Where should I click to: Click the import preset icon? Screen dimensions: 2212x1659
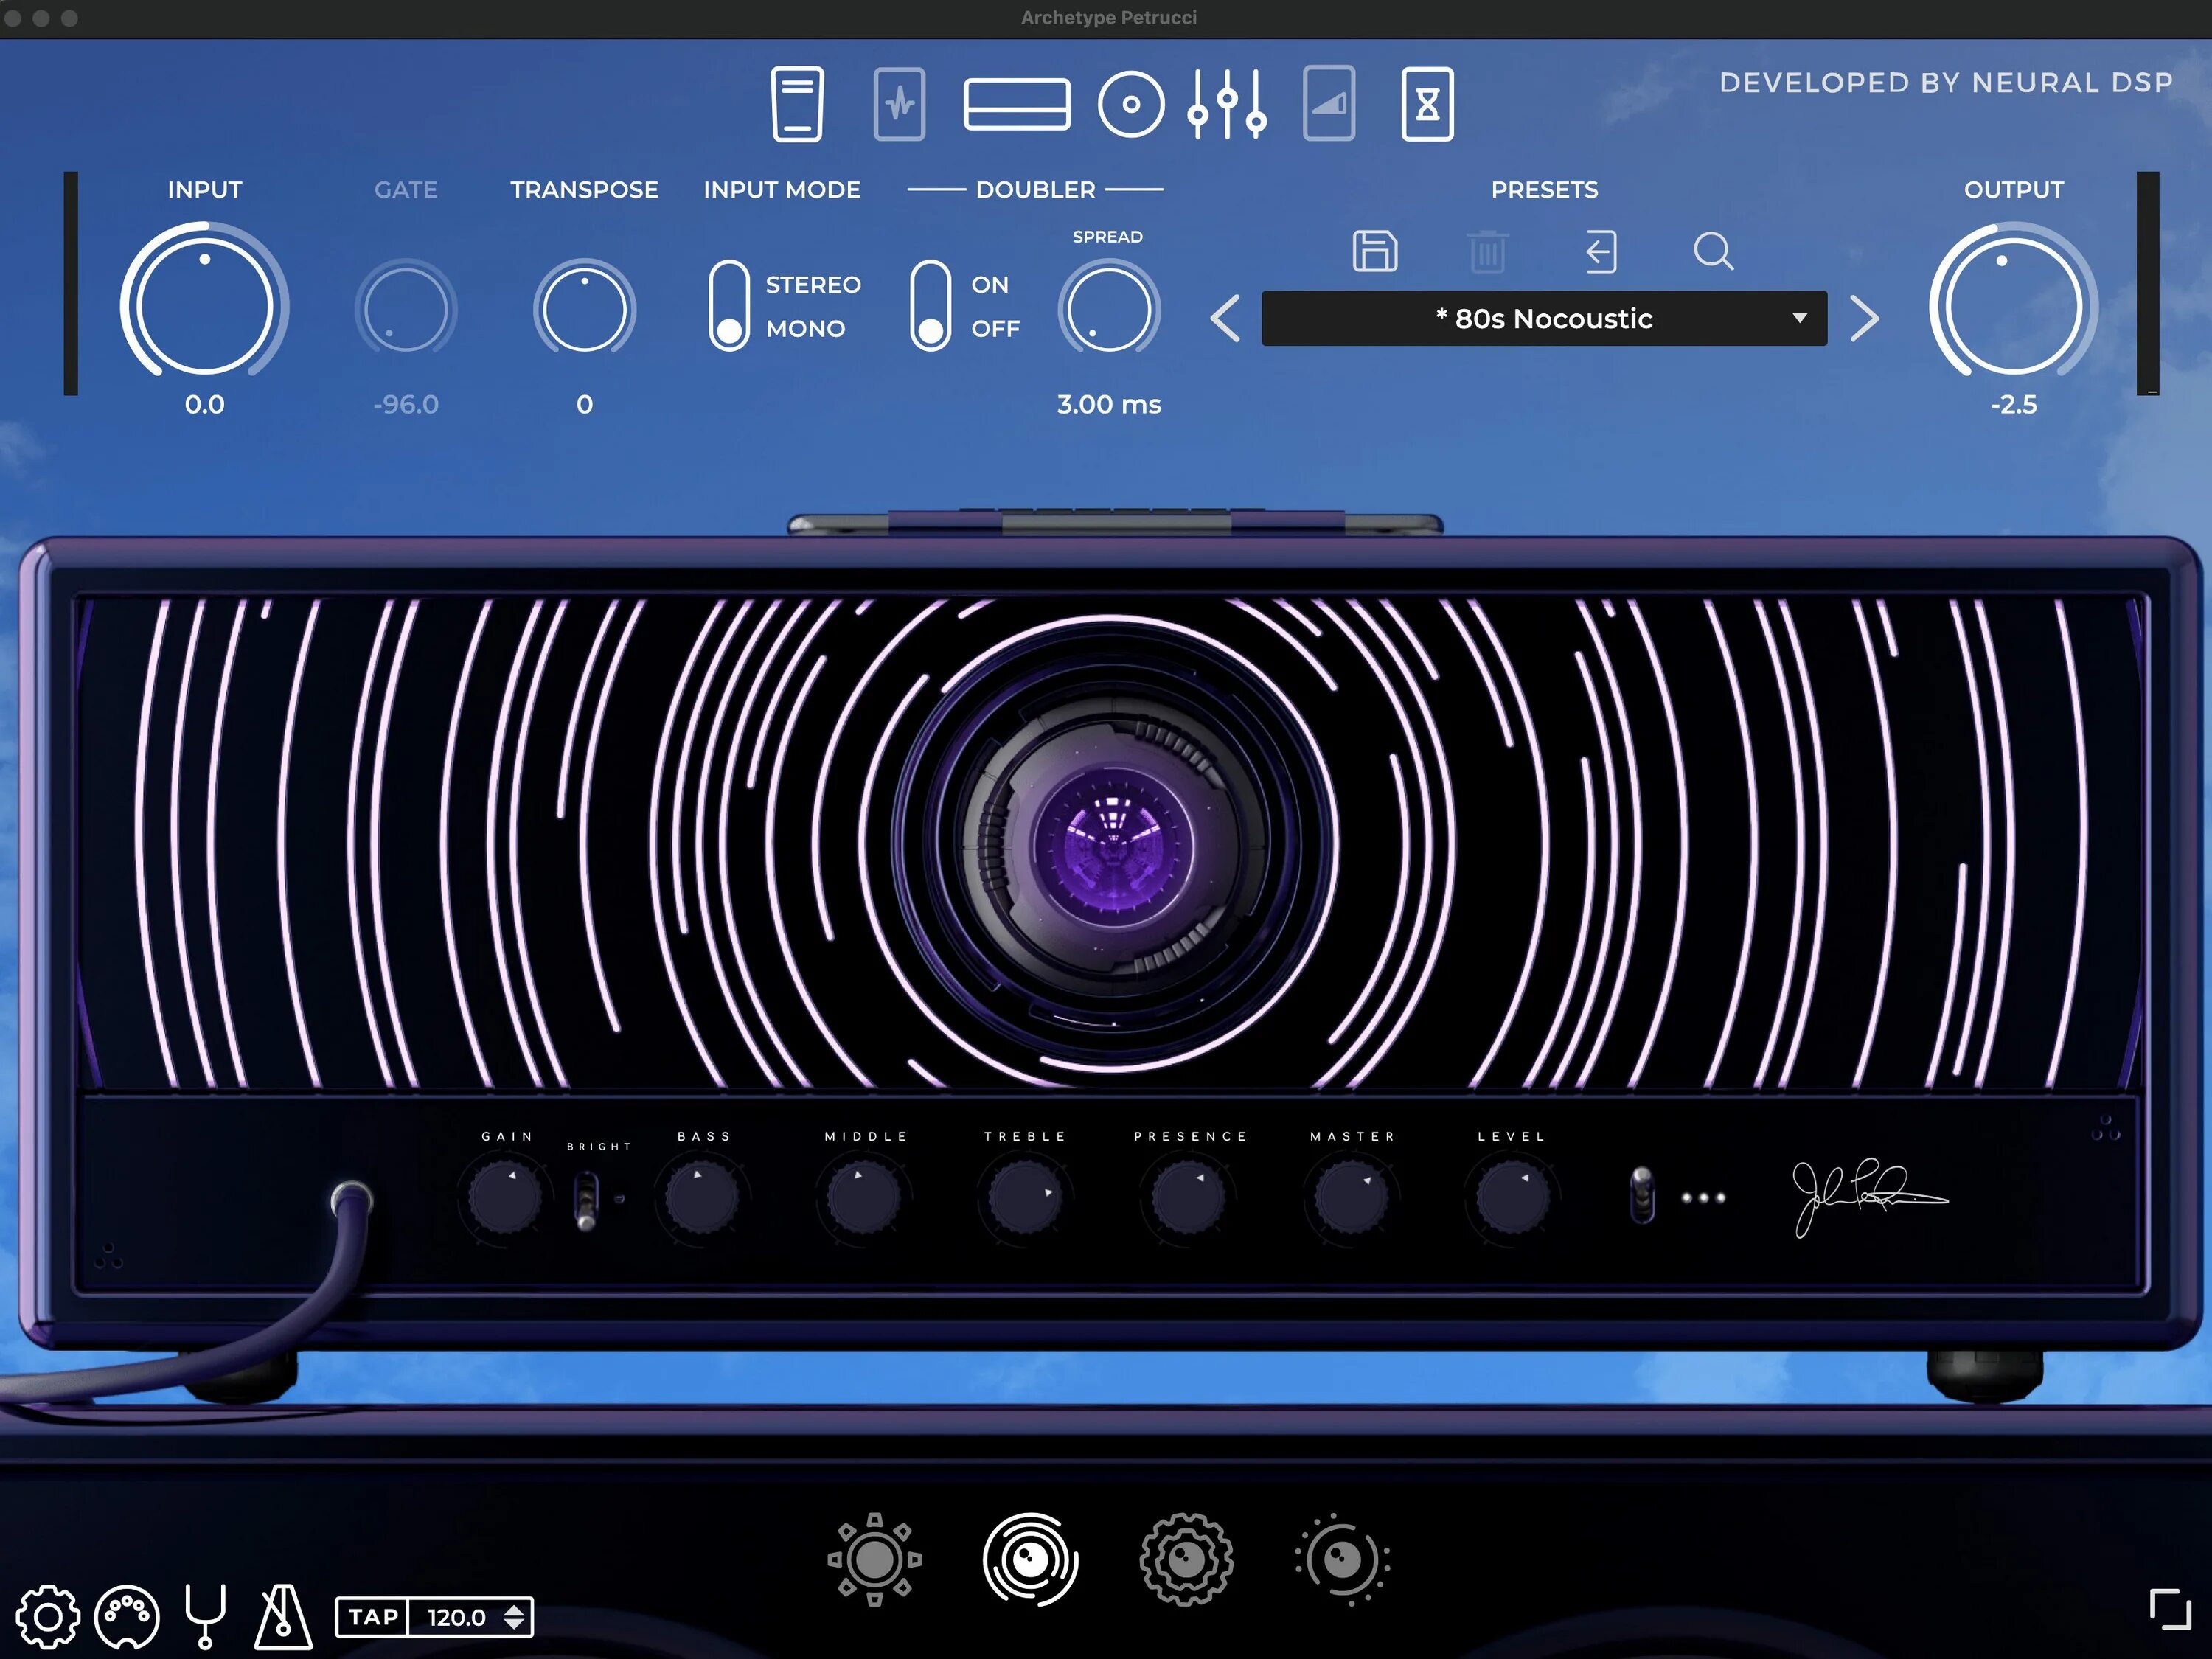[1600, 251]
